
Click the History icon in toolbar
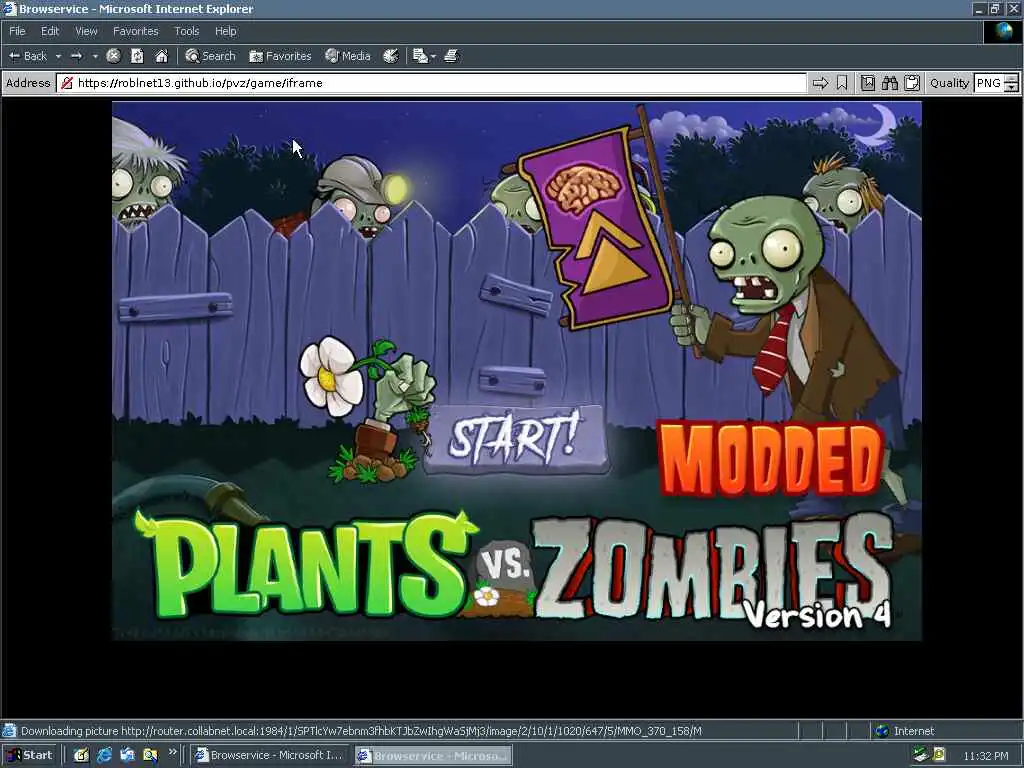(391, 56)
